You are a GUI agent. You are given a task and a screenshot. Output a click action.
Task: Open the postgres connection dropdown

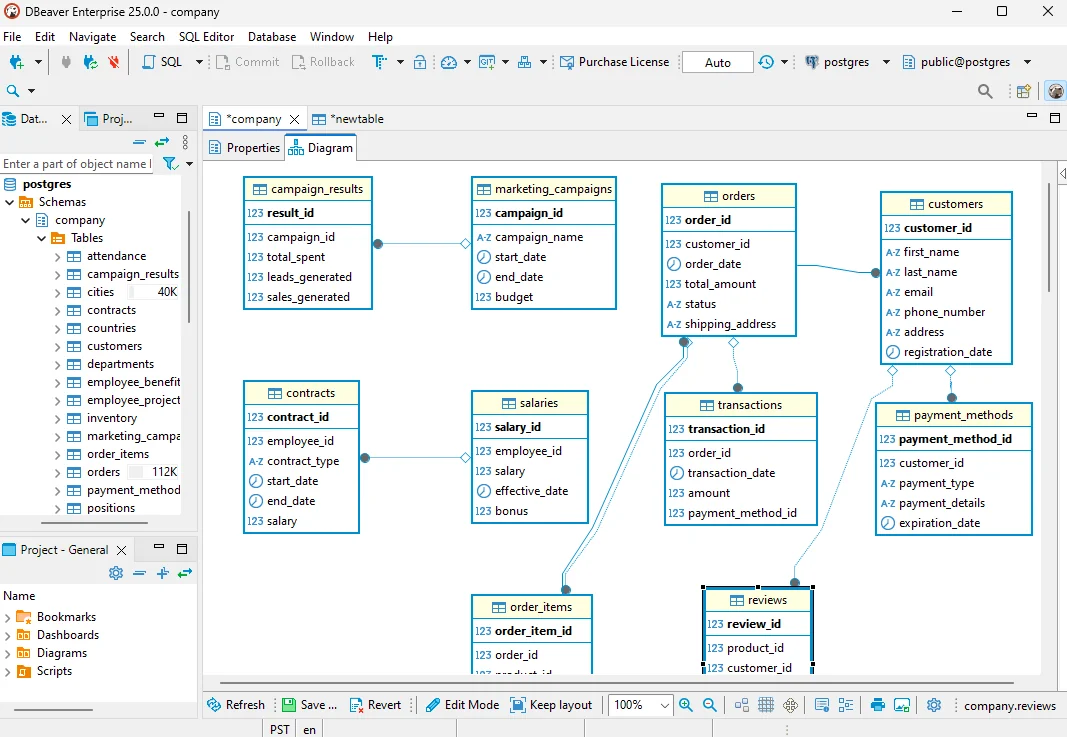(x=886, y=62)
